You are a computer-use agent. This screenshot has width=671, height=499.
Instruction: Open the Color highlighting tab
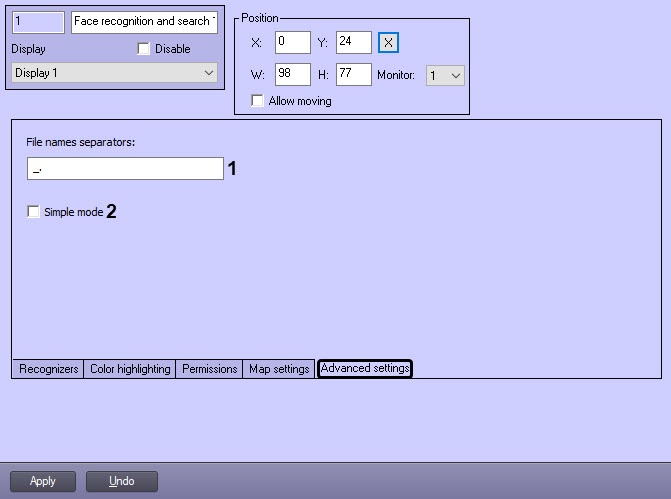pyautogui.click(x=130, y=369)
